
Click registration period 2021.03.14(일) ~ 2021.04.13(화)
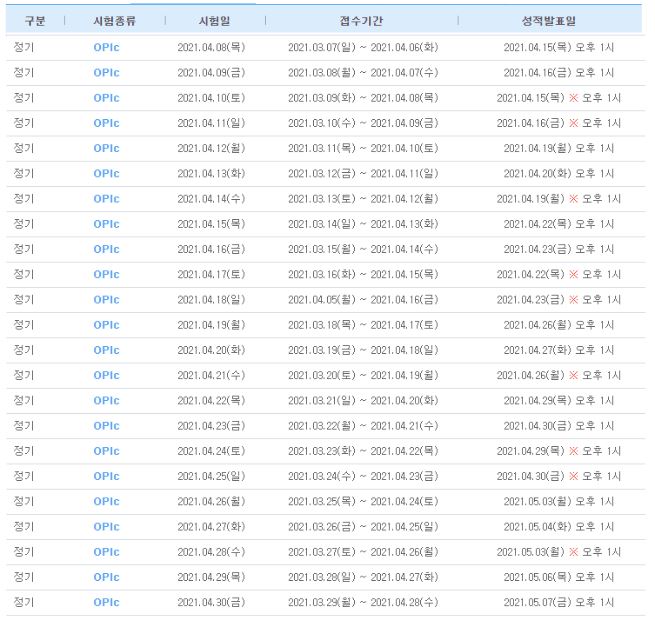[363, 224]
